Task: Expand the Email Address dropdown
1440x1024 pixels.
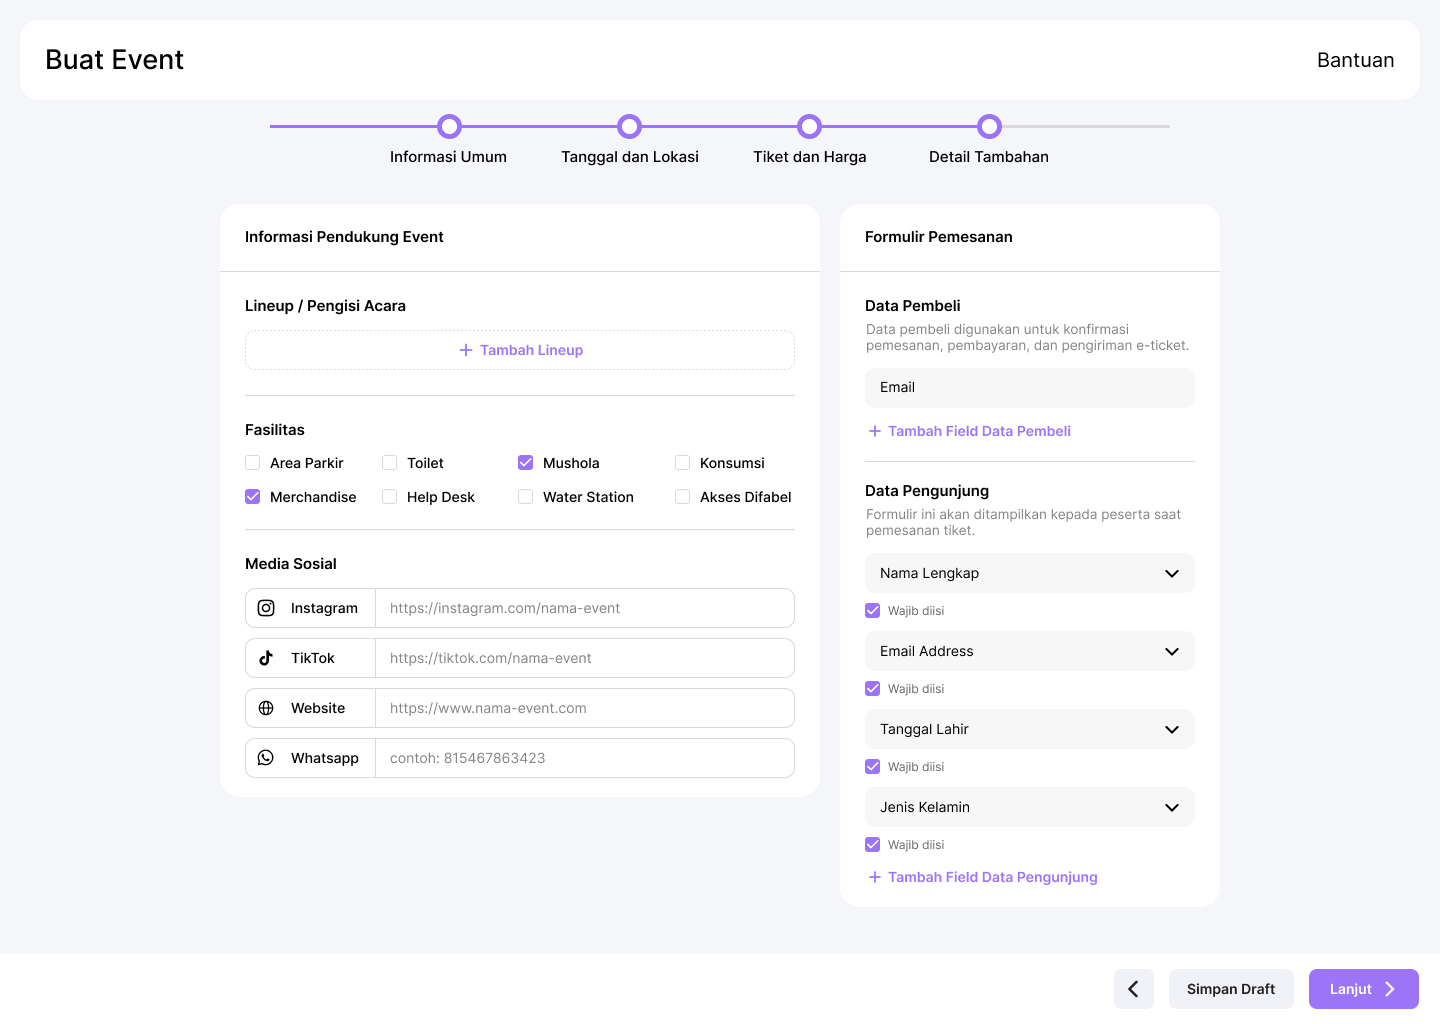Action: (x=1030, y=651)
